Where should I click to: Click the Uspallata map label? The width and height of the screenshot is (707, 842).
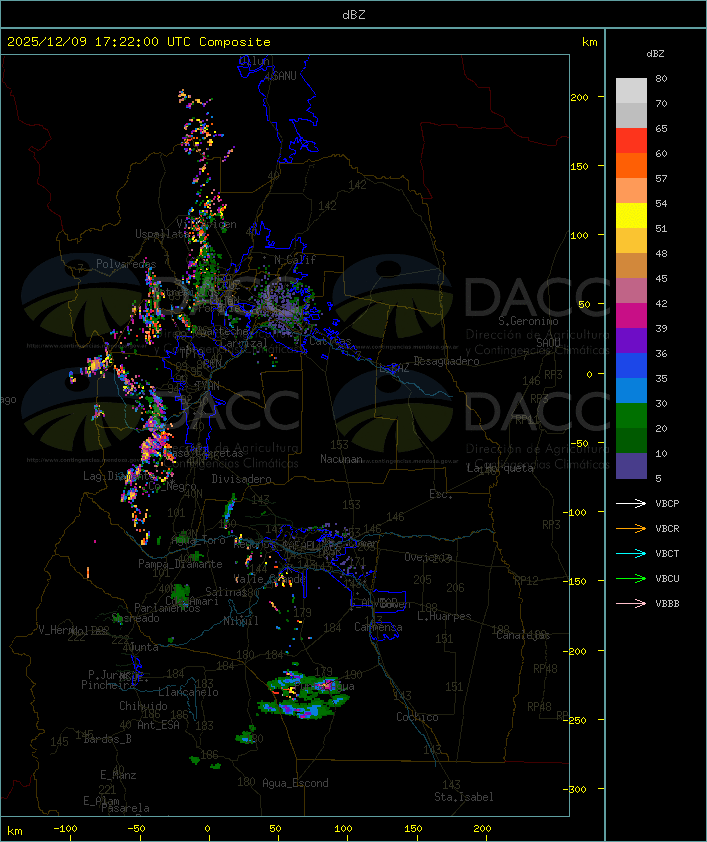[162, 234]
